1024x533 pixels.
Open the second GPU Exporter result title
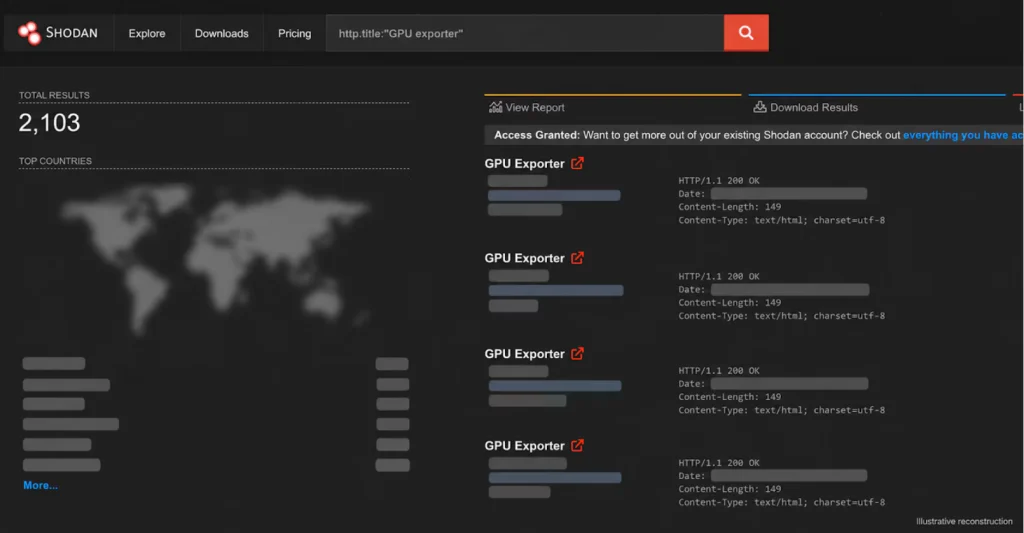click(x=524, y=259)
